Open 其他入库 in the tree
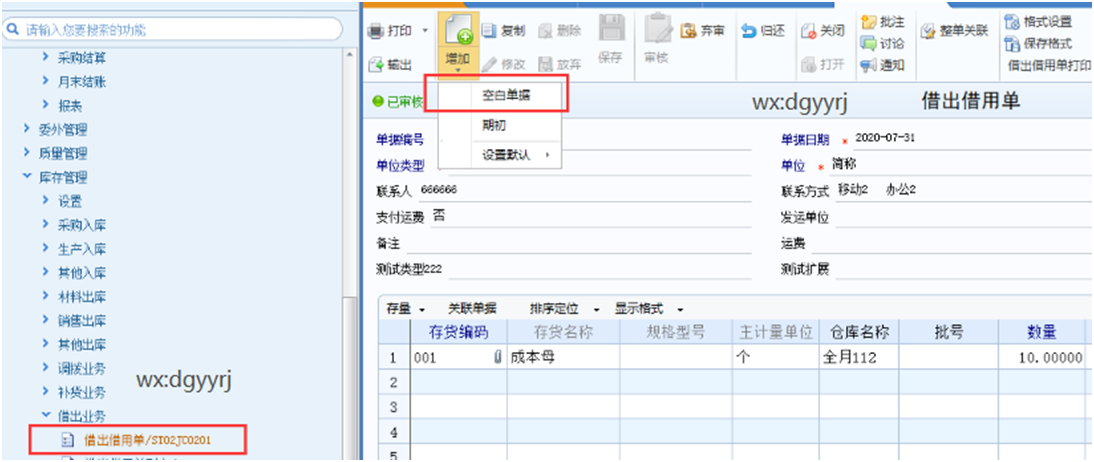This screenshot has width=1094, height=462. pos(82,273)
